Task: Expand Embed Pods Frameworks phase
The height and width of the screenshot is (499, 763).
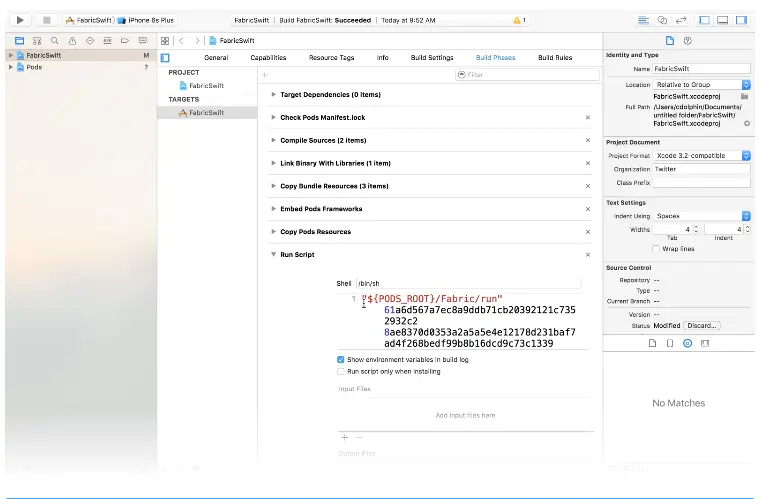Action: (x=273, y=209)
